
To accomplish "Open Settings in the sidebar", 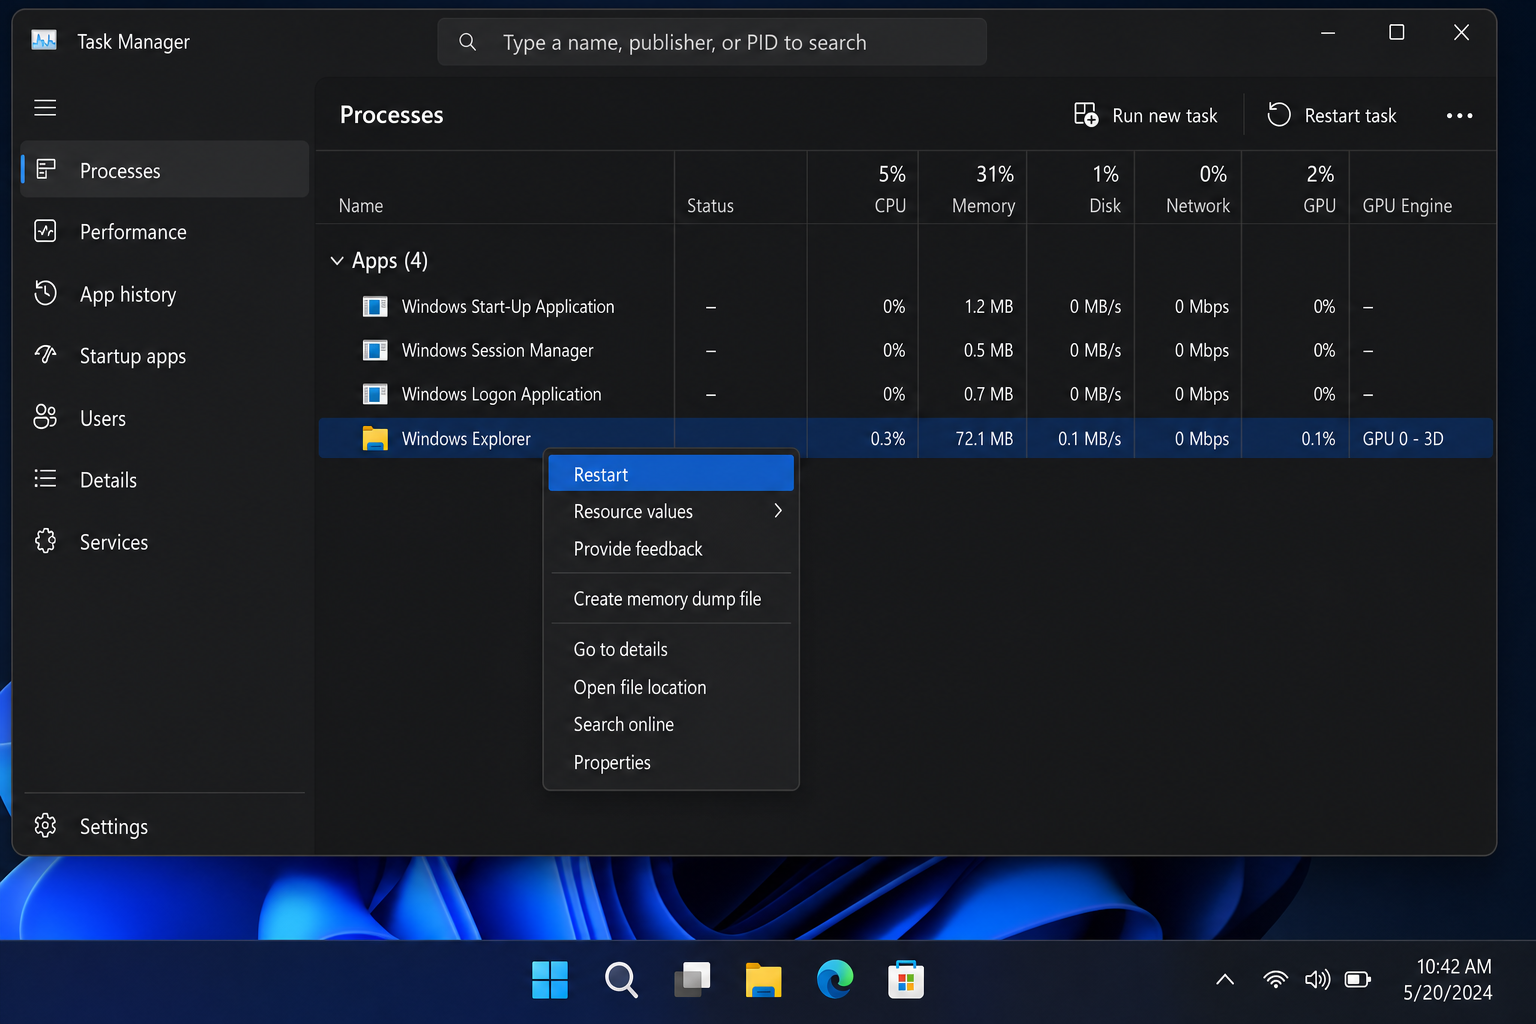I will (x=164, y=826).
